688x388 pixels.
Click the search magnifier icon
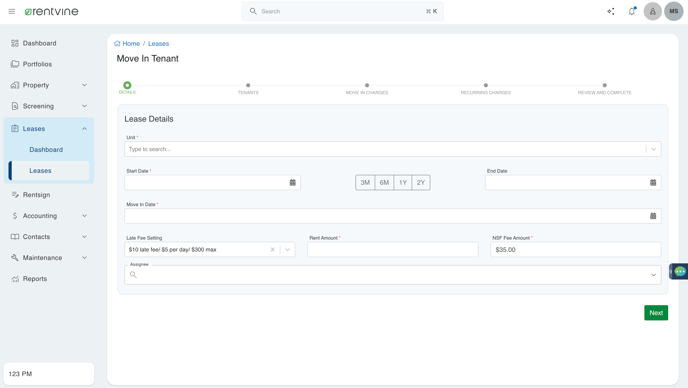(253, 11)
